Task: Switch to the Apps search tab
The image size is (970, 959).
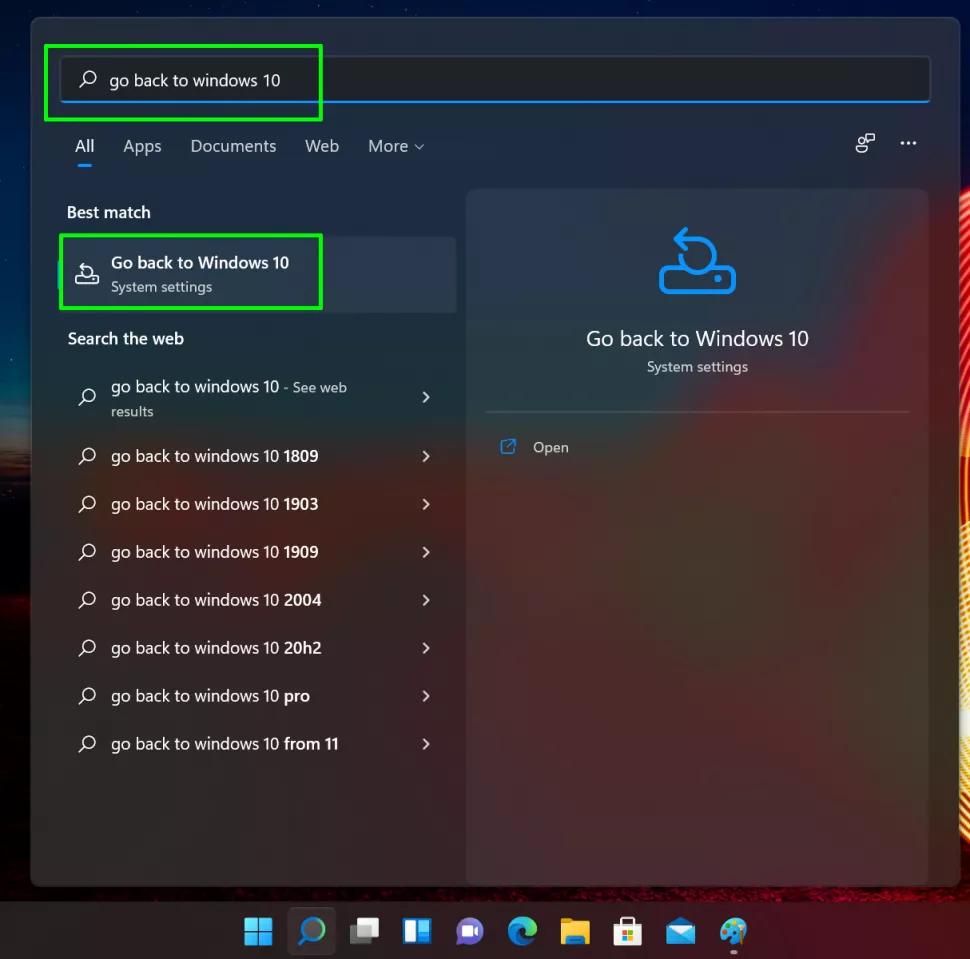Action: (x=142, y=146)
